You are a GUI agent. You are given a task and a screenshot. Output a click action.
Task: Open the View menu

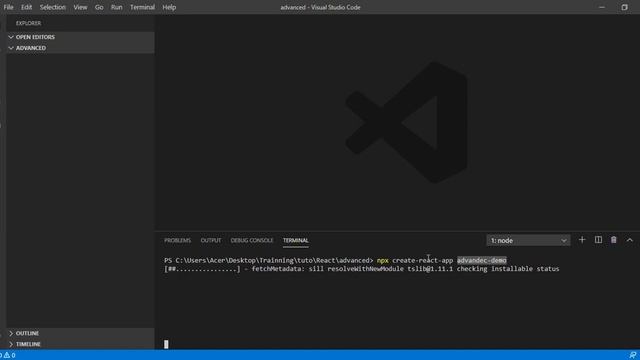click(80, 7)
